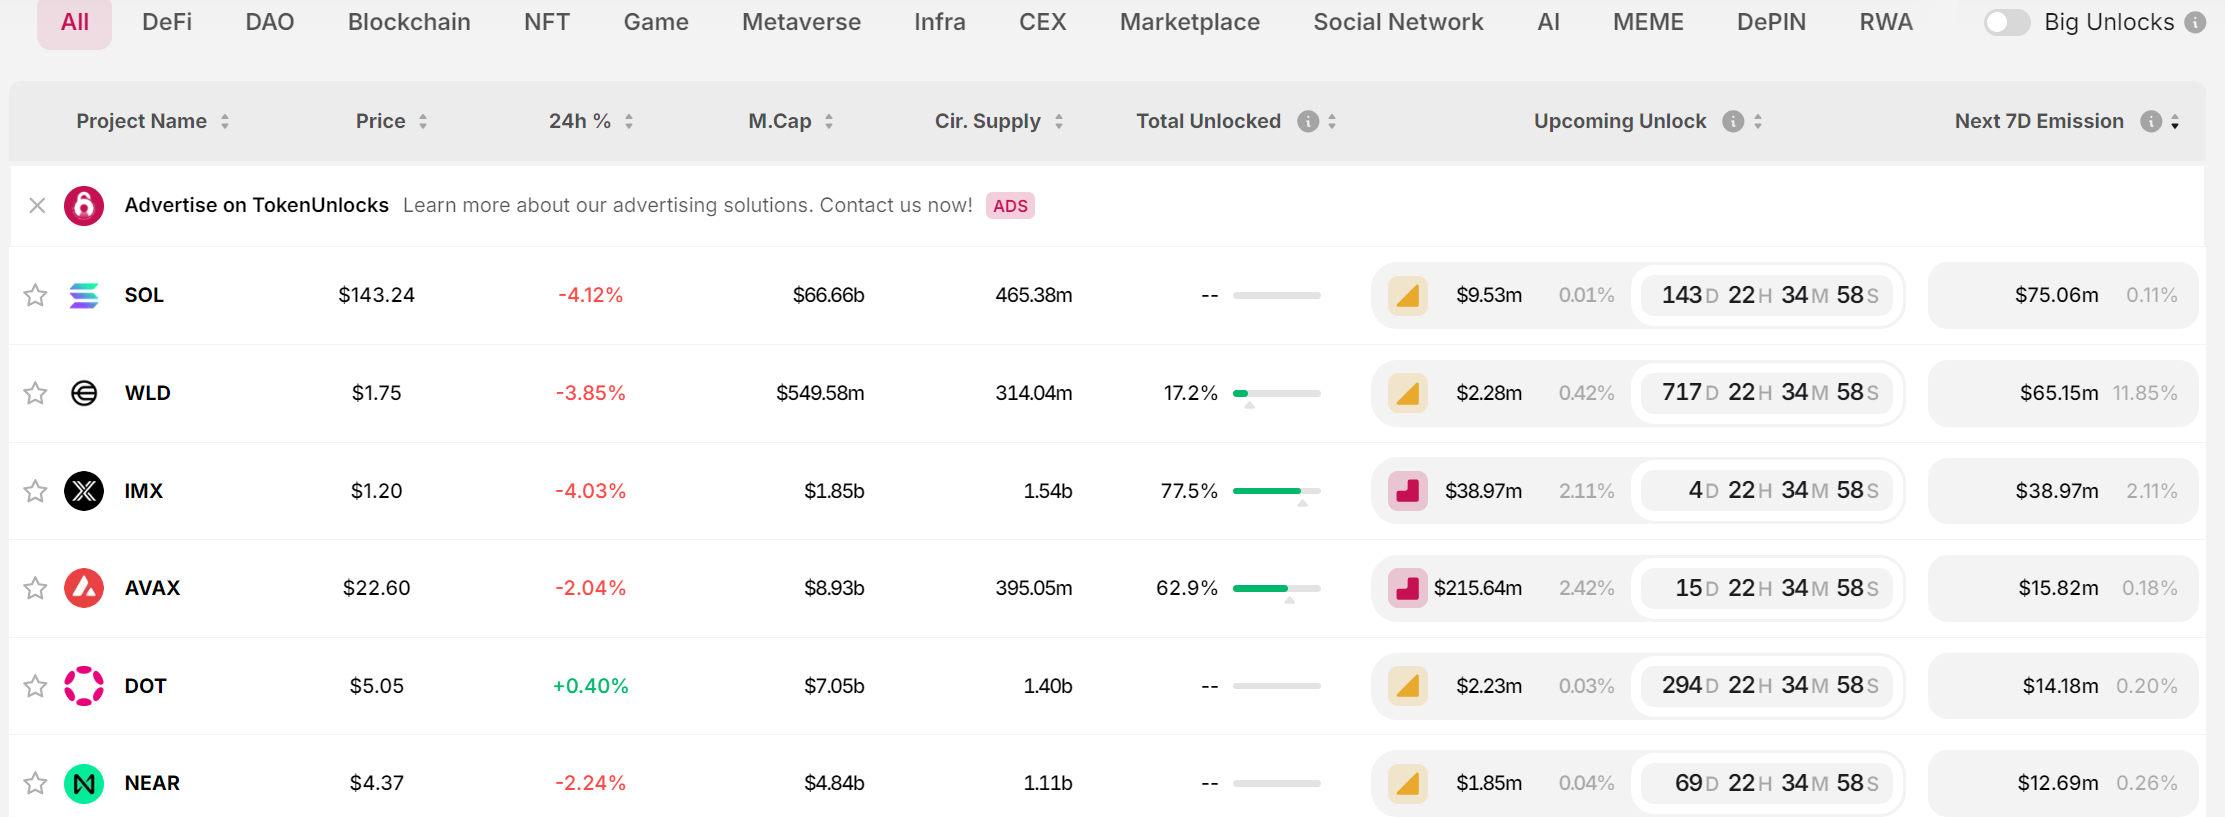Click the Upcoming Unlock info icon

1733,121
